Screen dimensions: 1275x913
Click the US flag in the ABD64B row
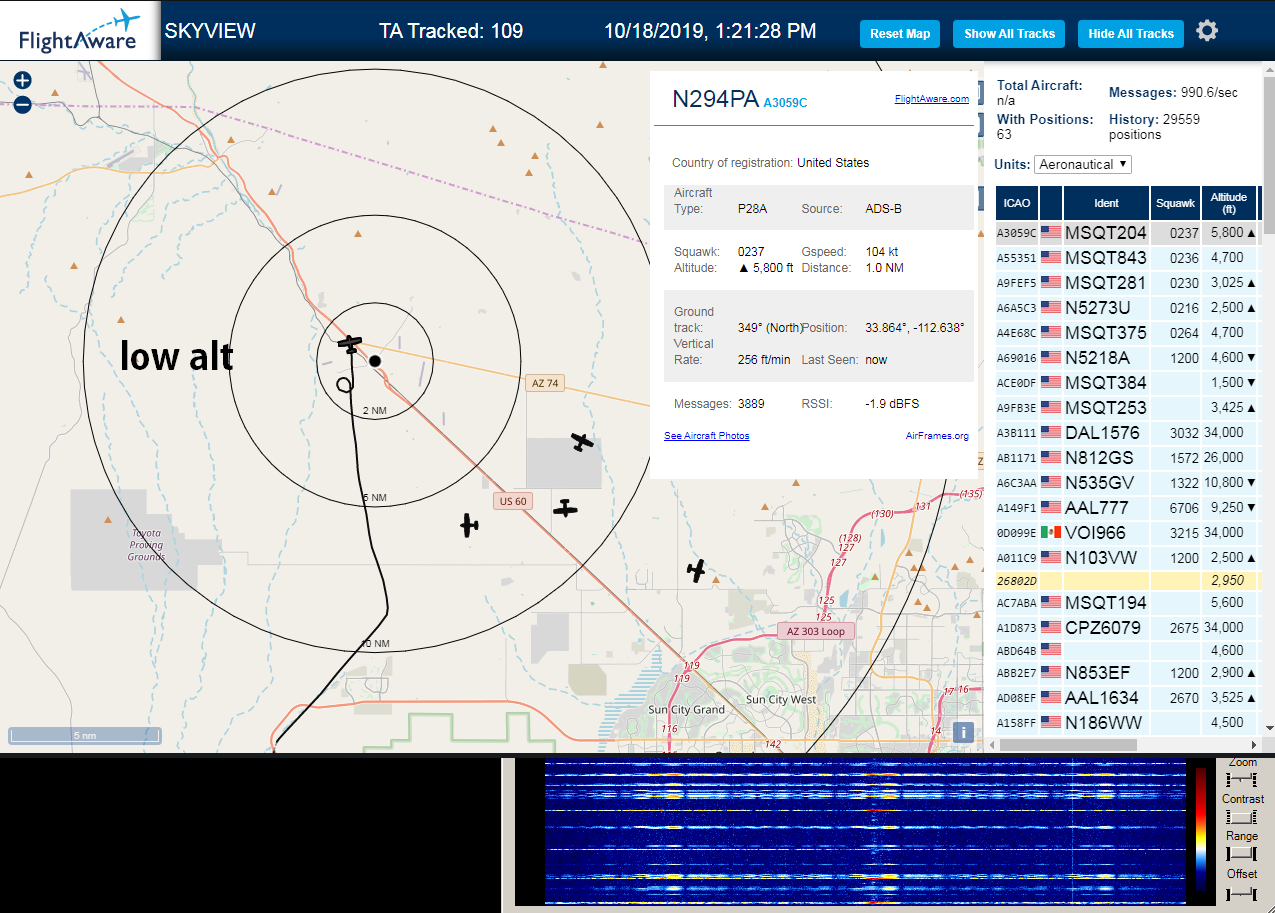[x=1050, y=650]
